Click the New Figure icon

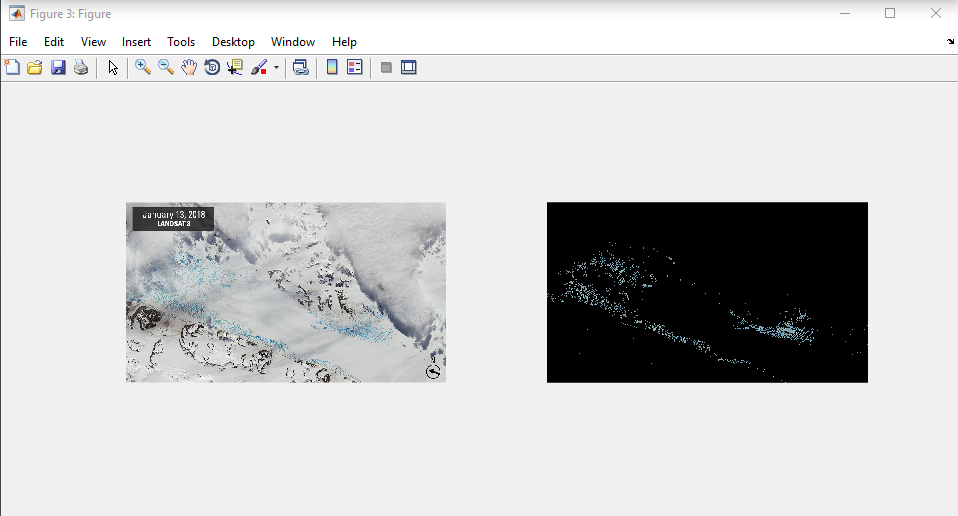(x=12, y=68)
